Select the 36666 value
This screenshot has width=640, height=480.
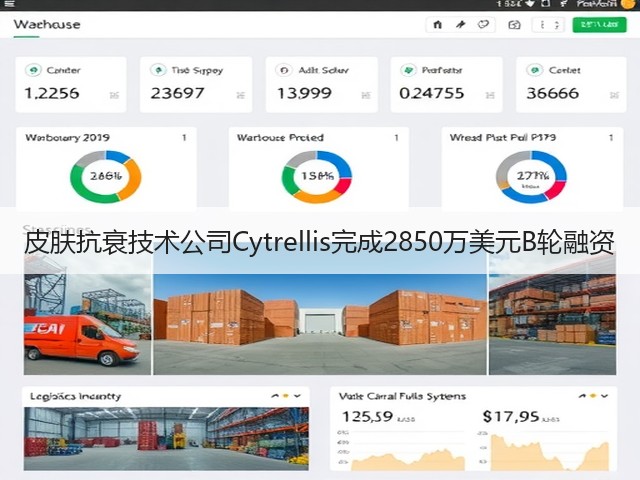coord(553,93)
